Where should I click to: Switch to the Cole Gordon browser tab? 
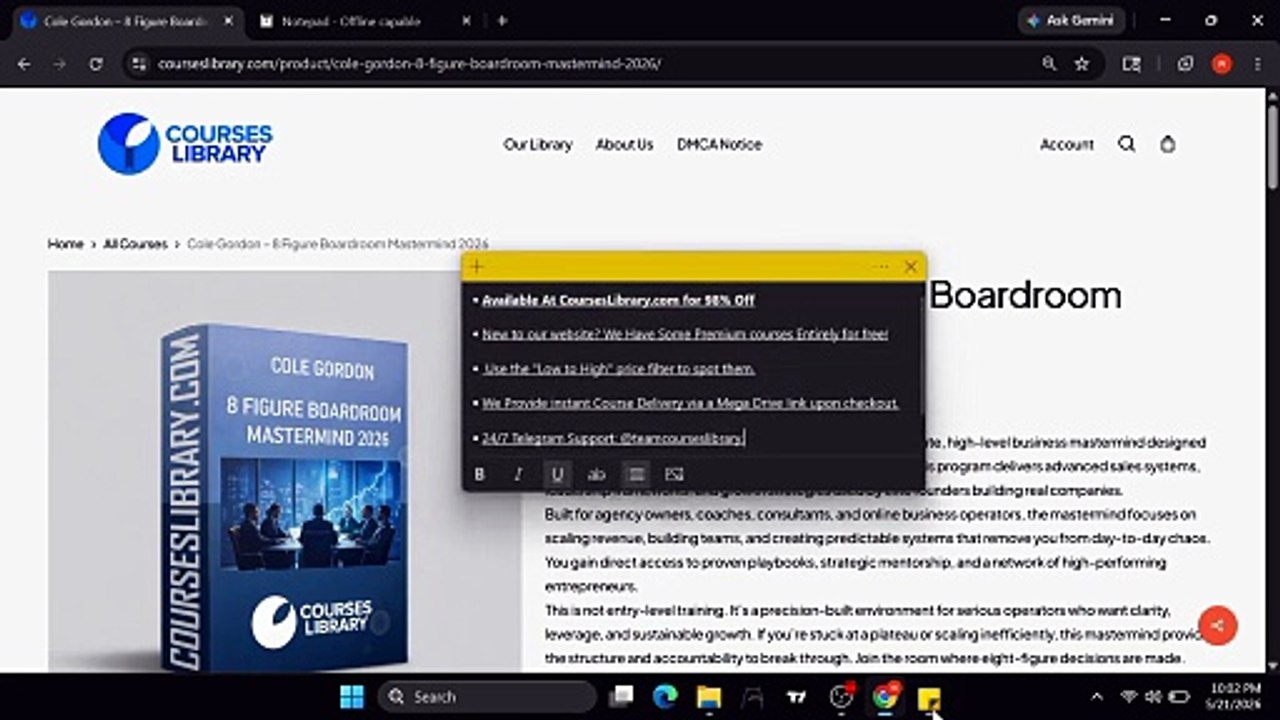pos(125,21)
